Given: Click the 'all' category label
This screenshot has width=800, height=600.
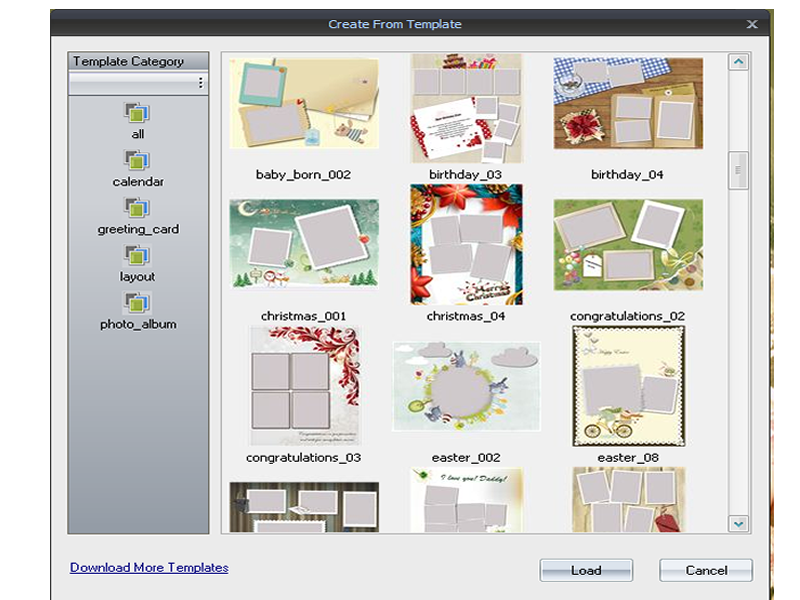Looking at the screenshot, I should [x=138, y=134].
